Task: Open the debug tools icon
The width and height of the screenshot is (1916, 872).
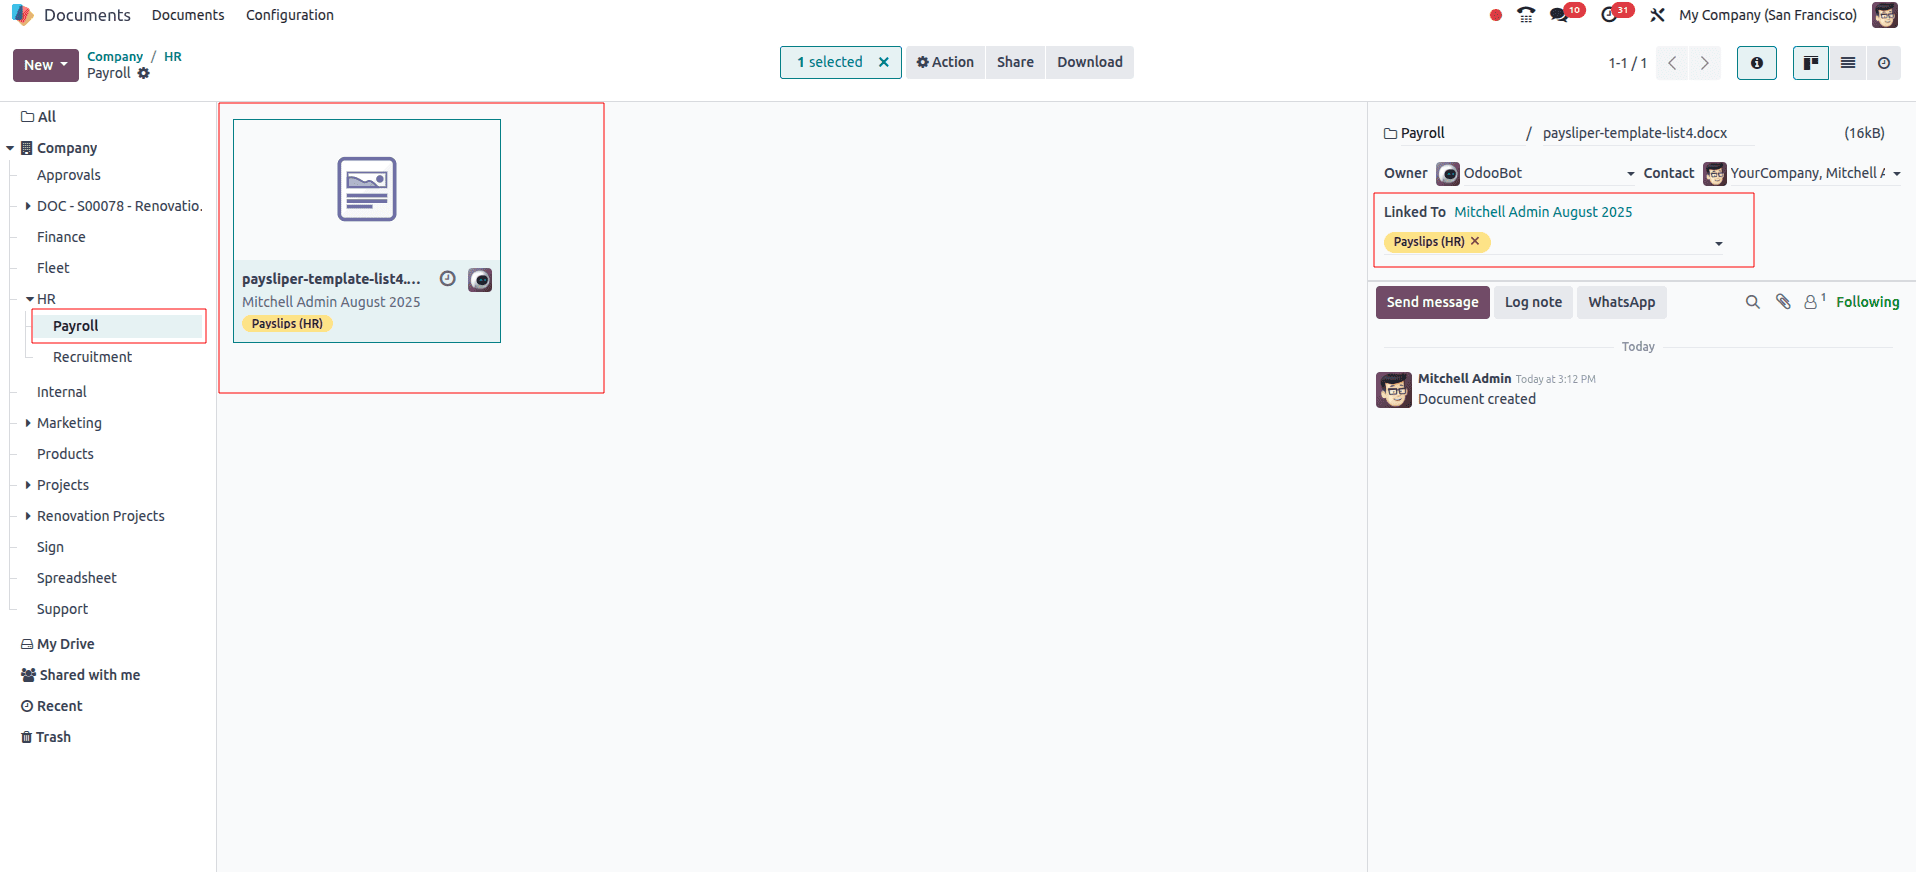Action: [1657, 15]
